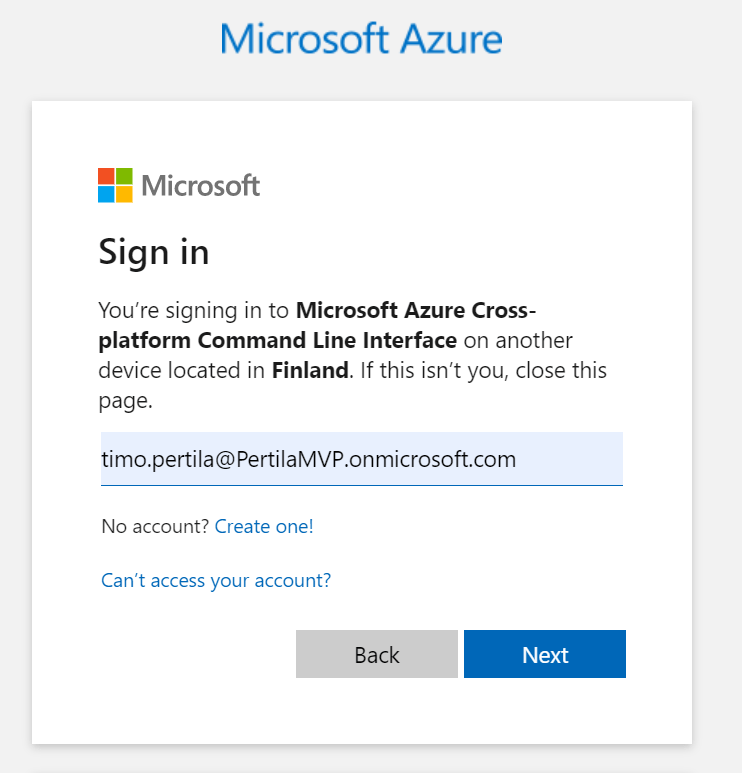Click the Microsoft four-square logo

[115, 185]
